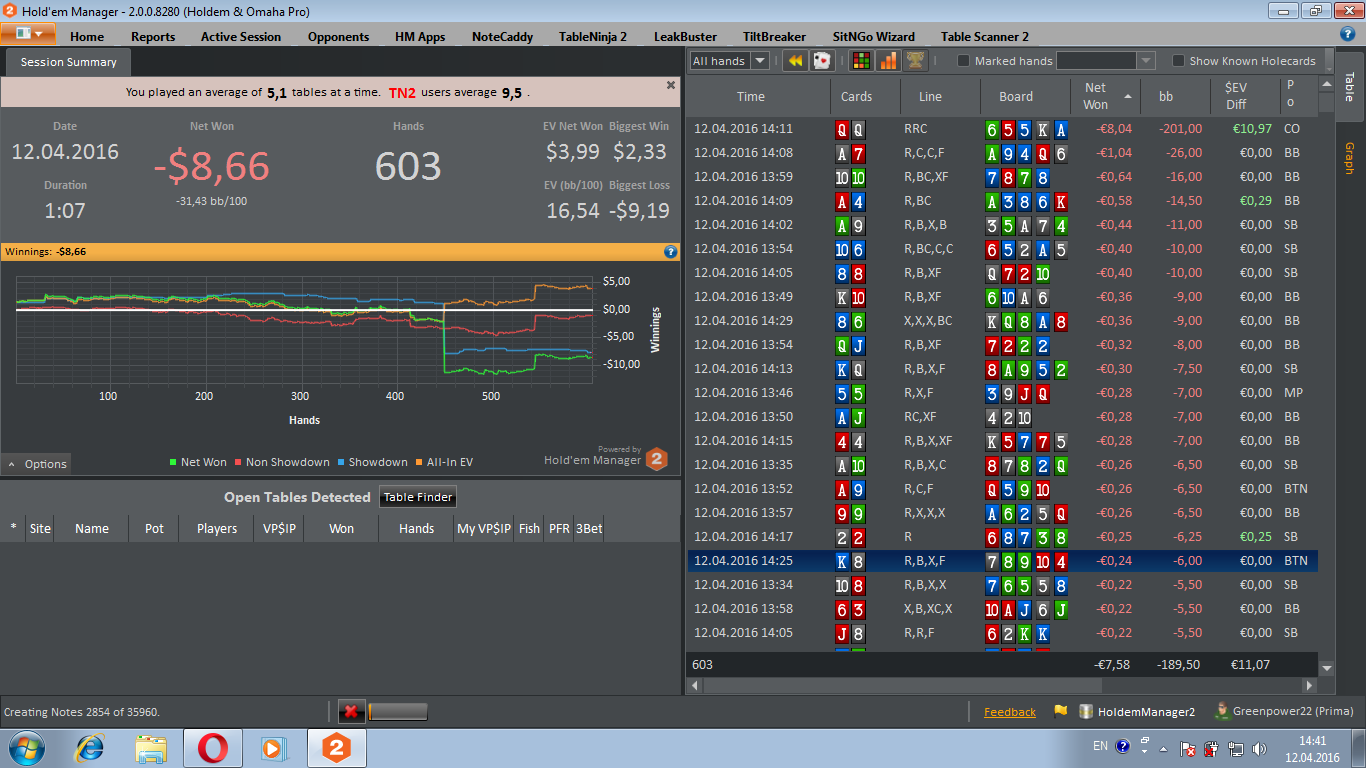Toggle Non Showdown legend entry
The image size is (1366, 768).
pos(281,462)
